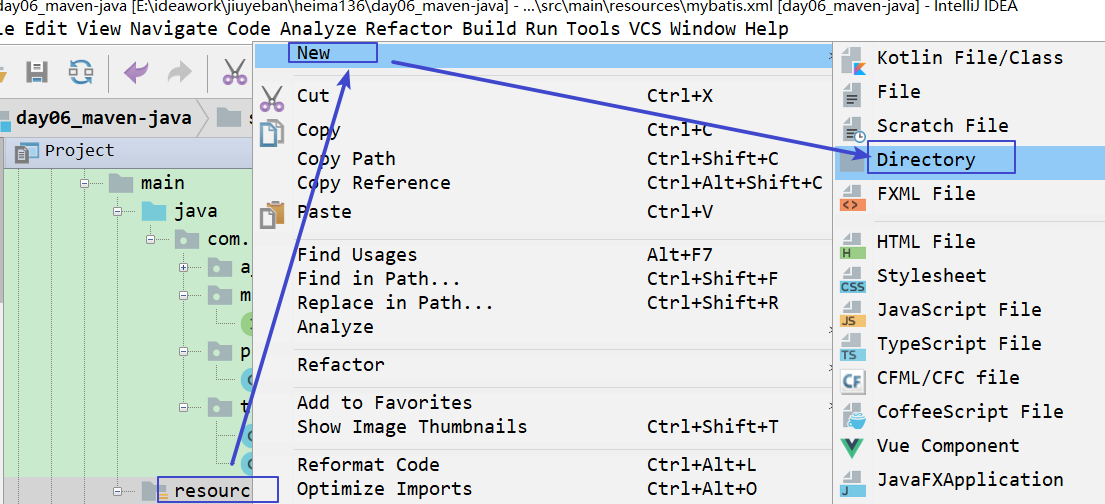Viewport: 1105px width, 504px height.
Task: Click the day06_maven-java breadcrumb
Action: coord(103,118)
